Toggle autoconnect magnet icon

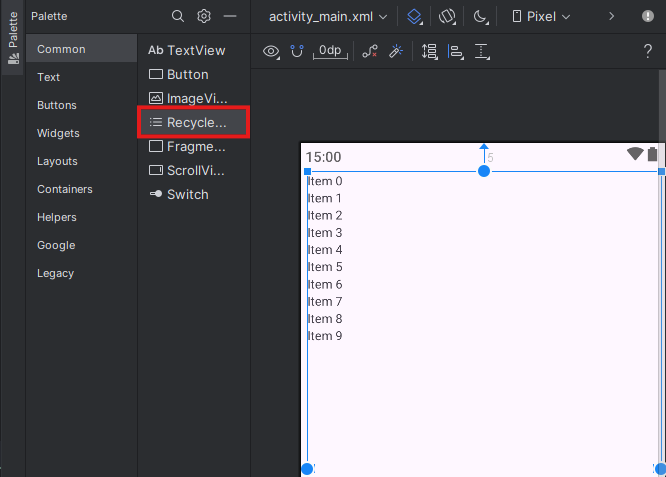point(297,51)
